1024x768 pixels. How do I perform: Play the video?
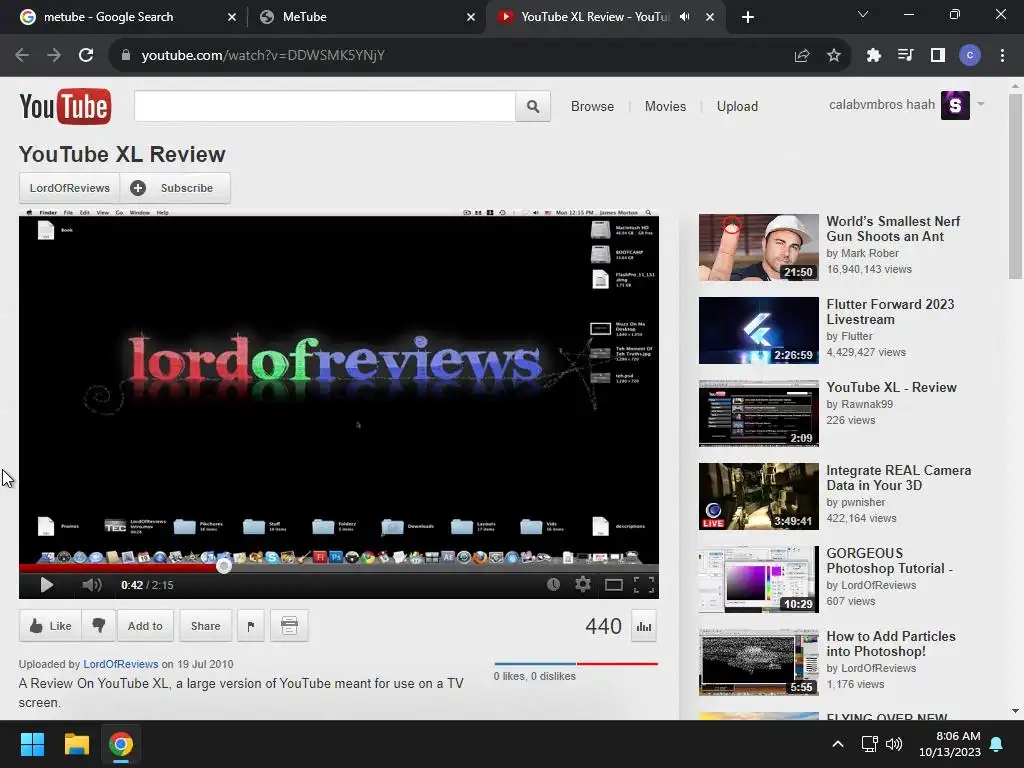[x=46, y=584]
